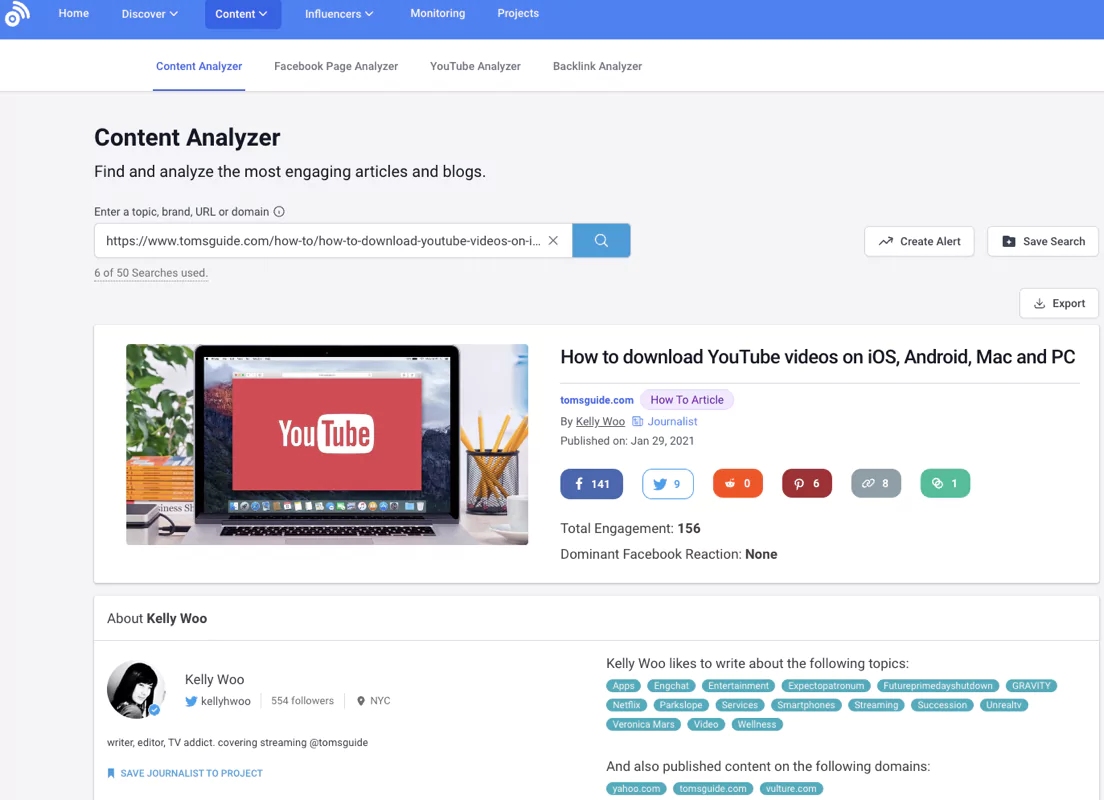Screen dimensions: 1104x800
Task: Clear the search field using the X icon
Action: point(553,240)
